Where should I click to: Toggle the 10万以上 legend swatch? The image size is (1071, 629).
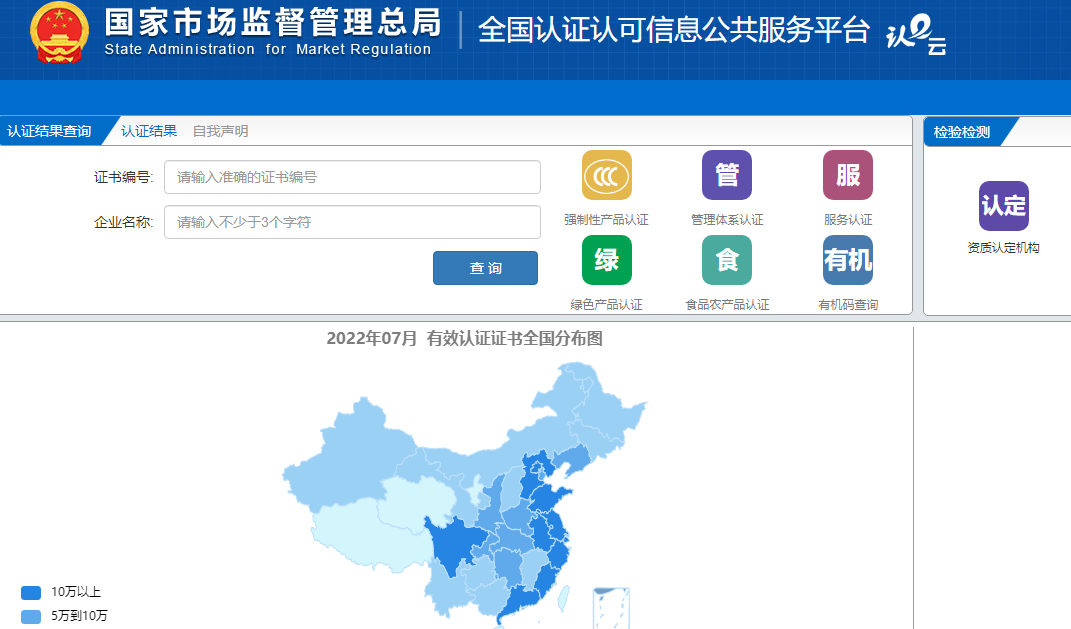point(31,592)
